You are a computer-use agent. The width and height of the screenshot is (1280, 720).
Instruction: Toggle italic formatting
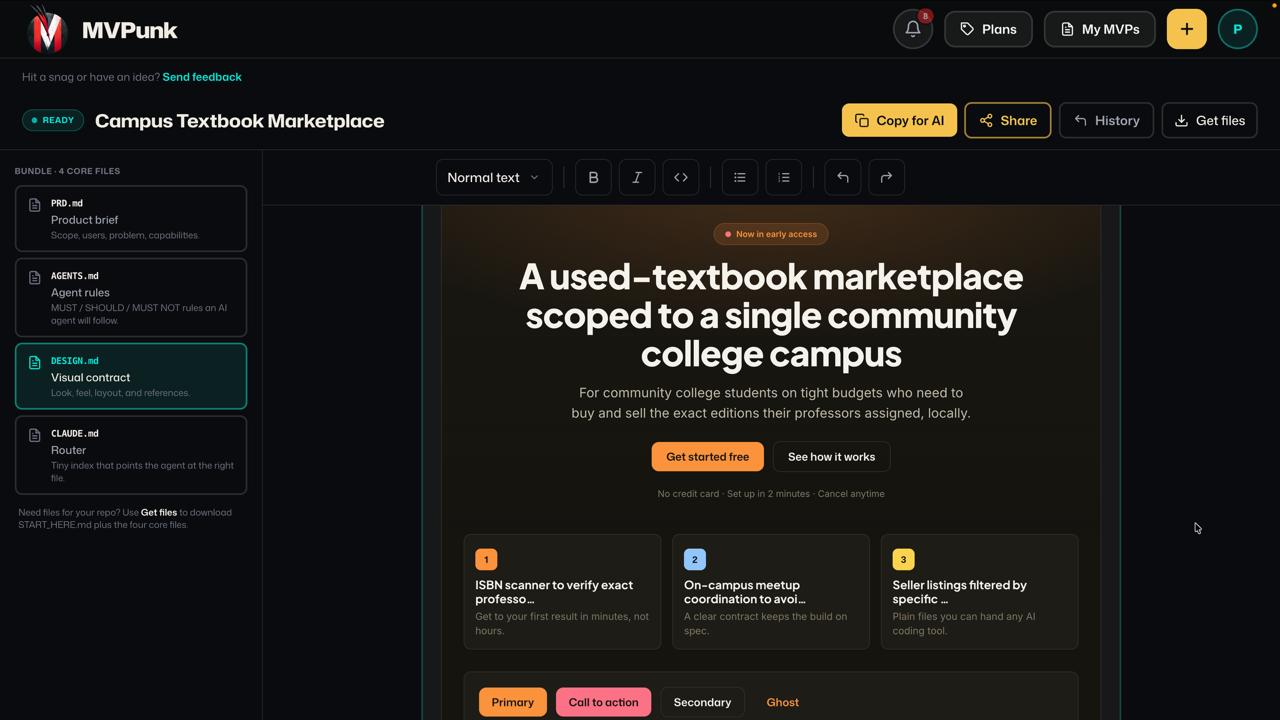637,177
